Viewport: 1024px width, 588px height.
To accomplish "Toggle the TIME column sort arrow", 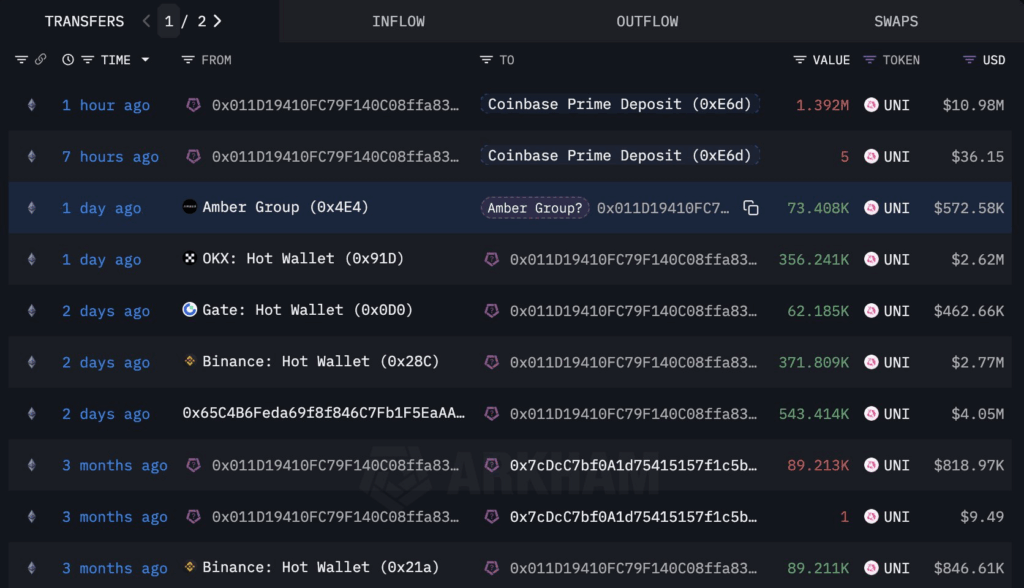I will tap(145, 60).
